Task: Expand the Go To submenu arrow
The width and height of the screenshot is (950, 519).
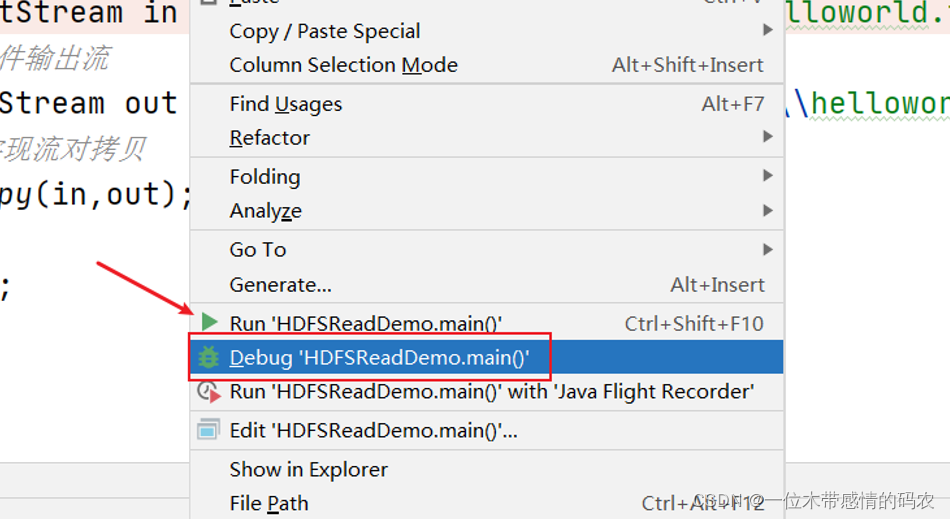Action: click(768, 249)
